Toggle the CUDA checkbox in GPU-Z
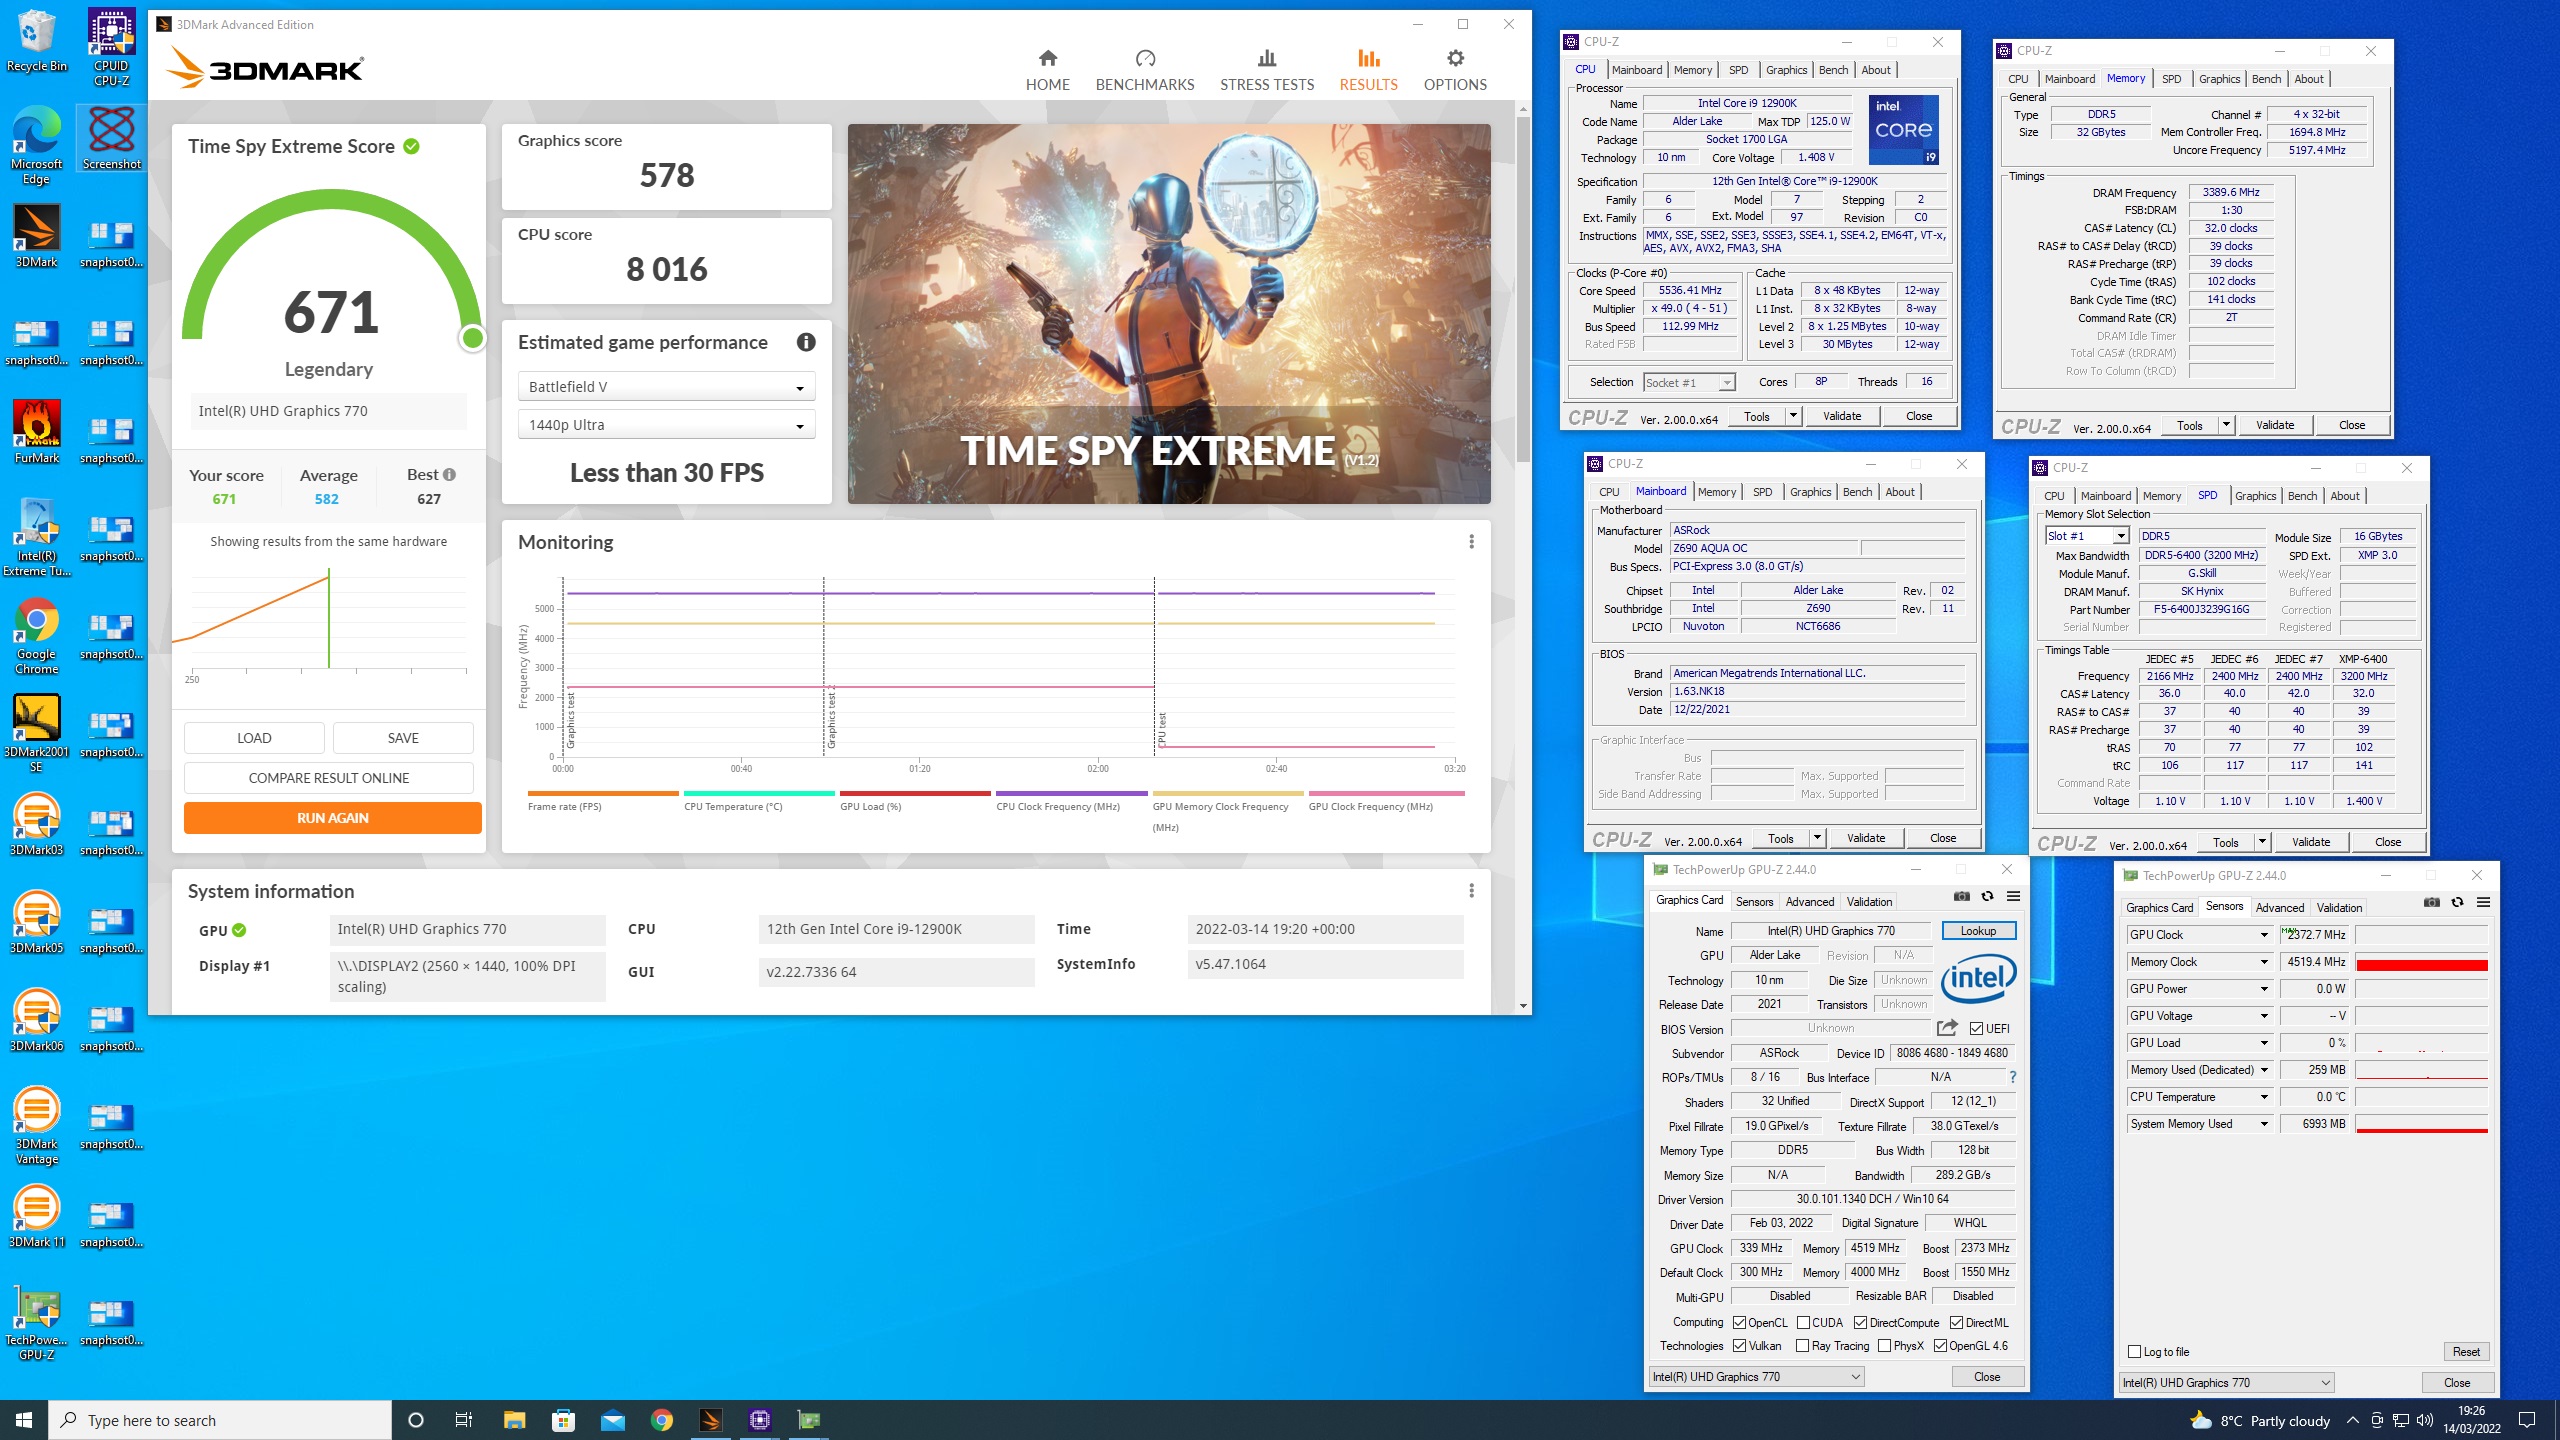The image size is (2560, 1440). click(x=1803, y=1322)
